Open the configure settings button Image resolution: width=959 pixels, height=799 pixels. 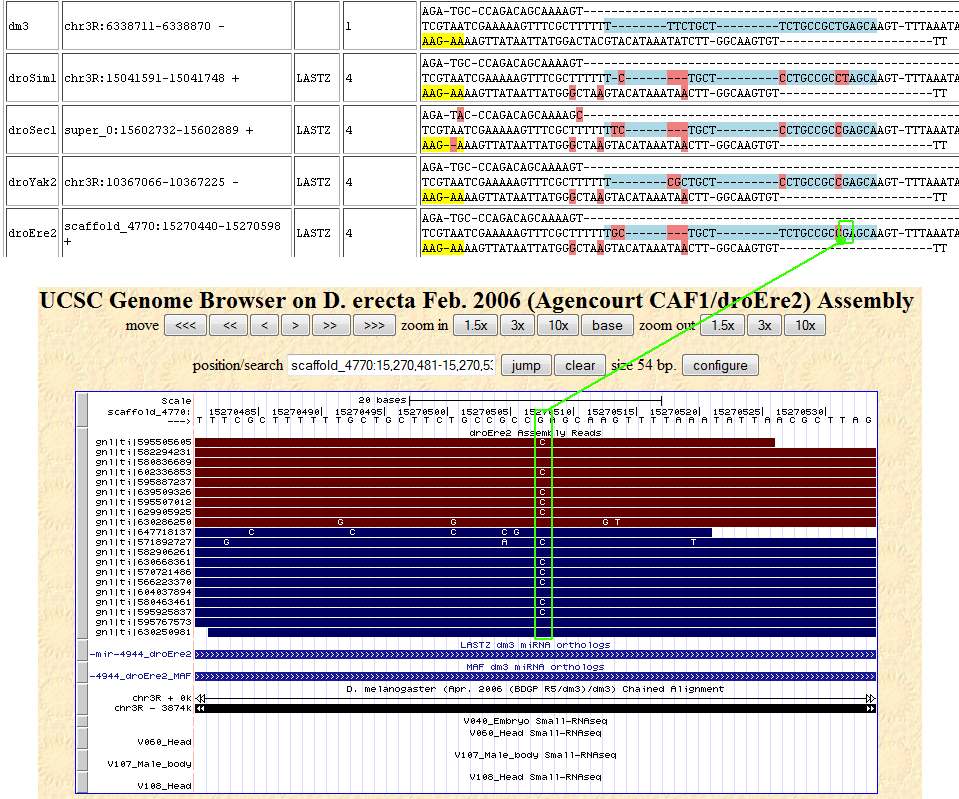tap(720, 365)
